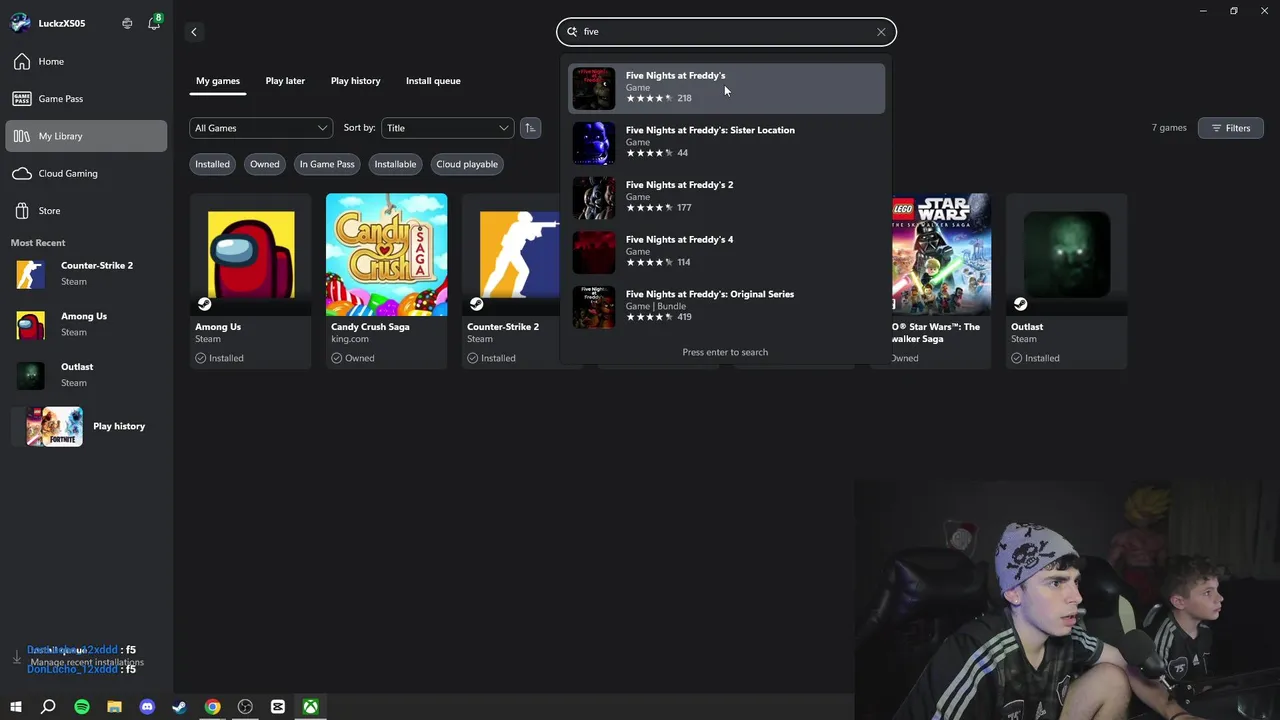Toggle the Owned filter chip
The height and width of the screenshot is (720, 1280).
click(x=265, y=164)
